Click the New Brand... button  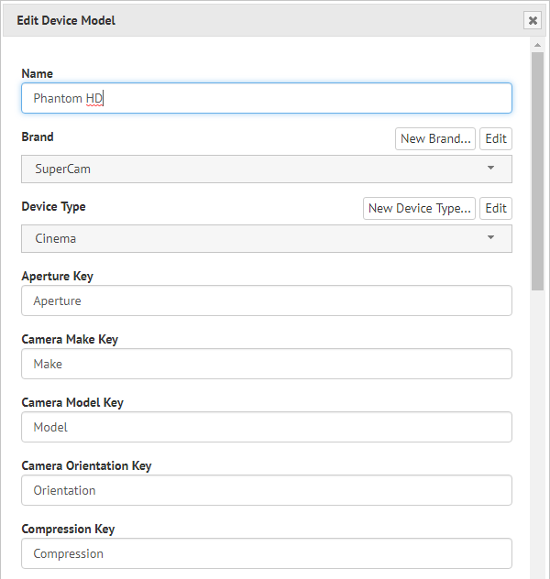point(435,139)
